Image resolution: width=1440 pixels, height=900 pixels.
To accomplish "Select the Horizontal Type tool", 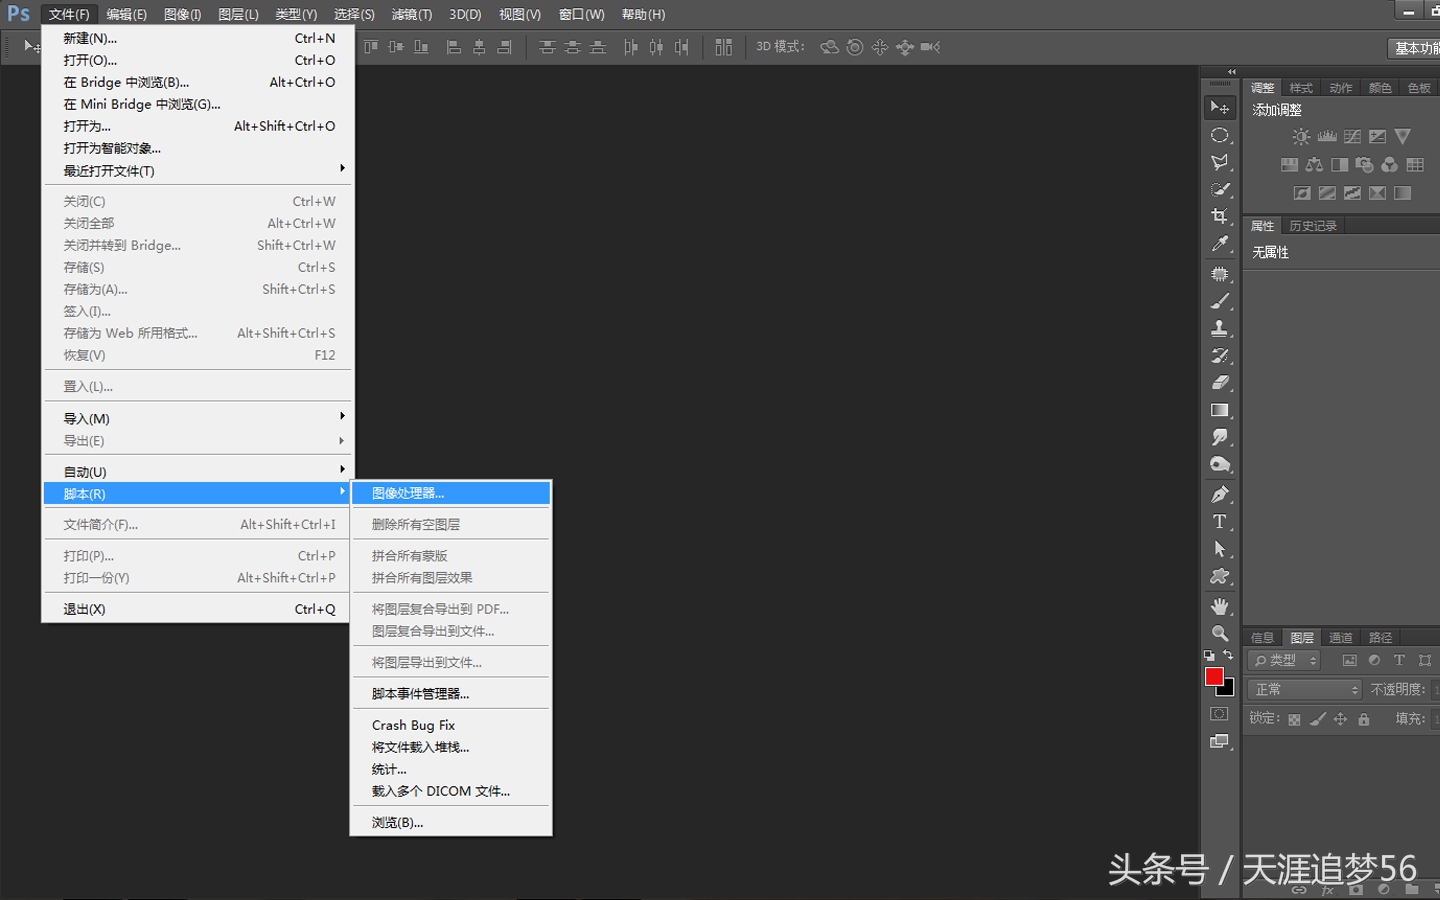I will click(1220, 521).
